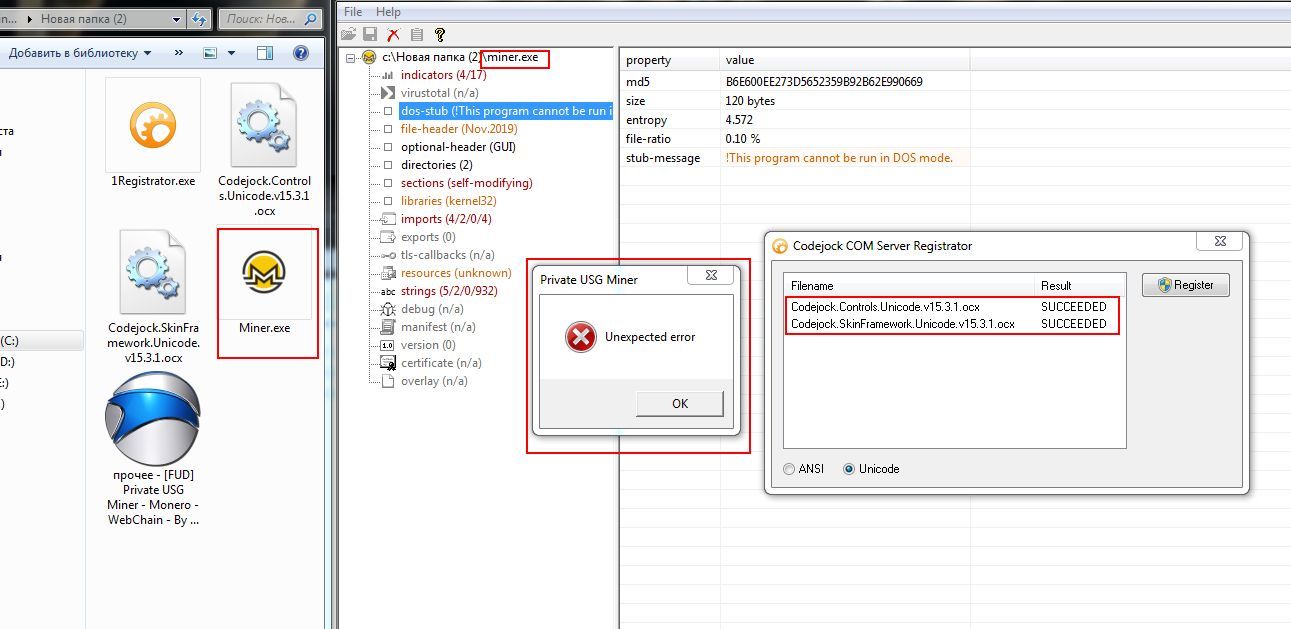Viewport: 1291px width, 629px height.
Task: Click the debug bug icon in tree
Action: (388, 309)
